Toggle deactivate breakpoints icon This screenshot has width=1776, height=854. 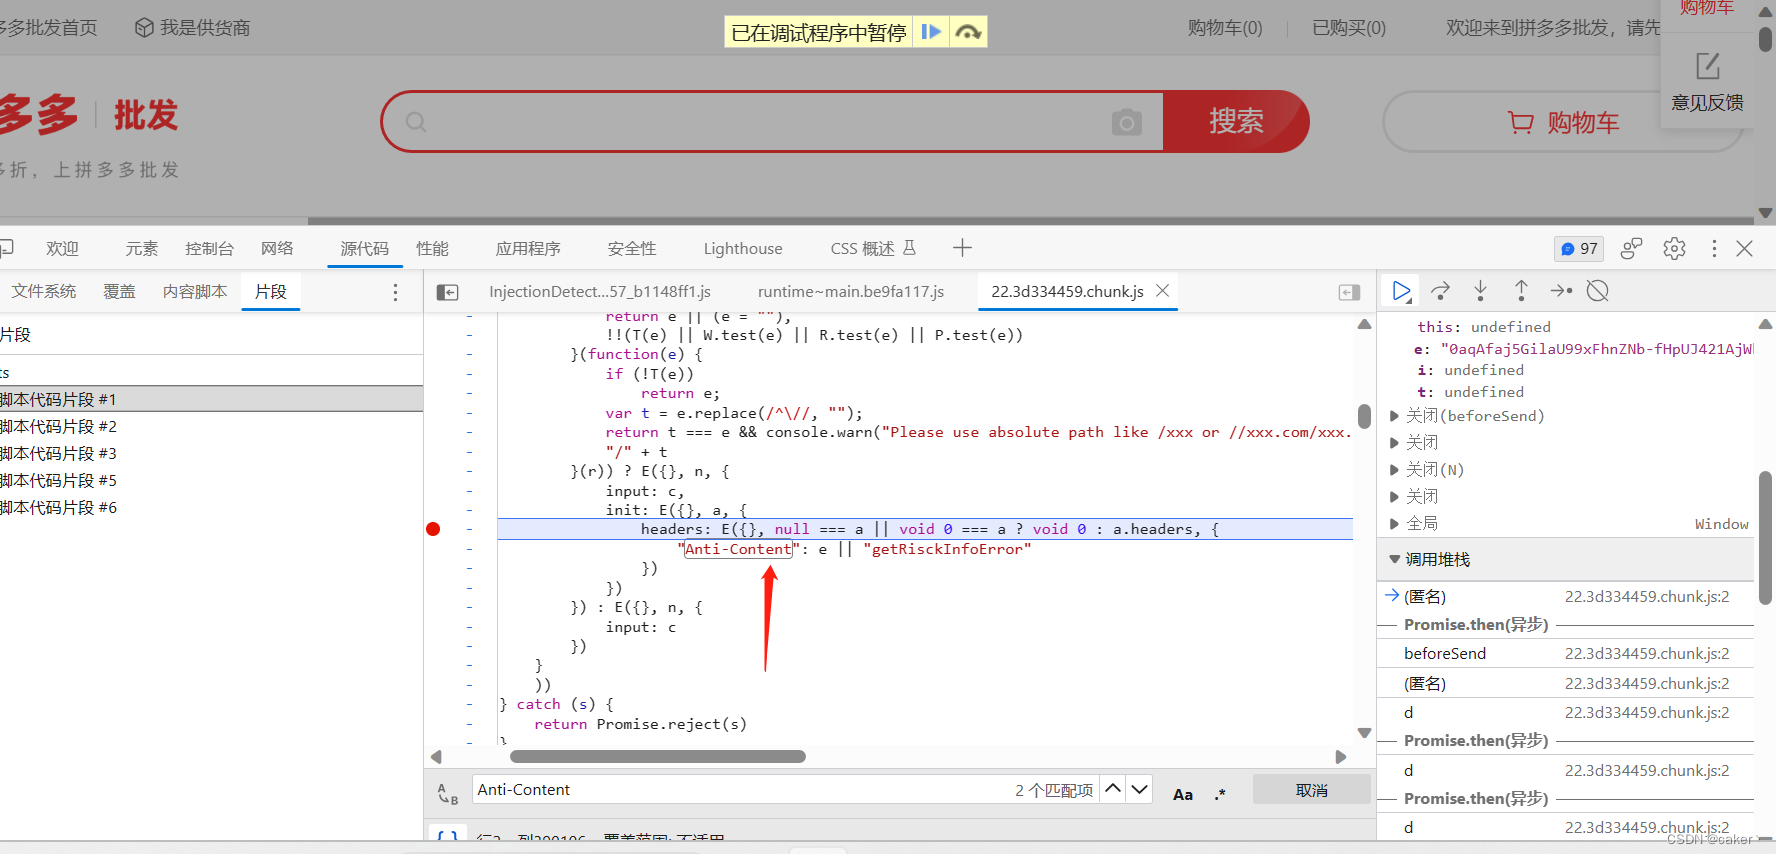[x=1598, y=291]
